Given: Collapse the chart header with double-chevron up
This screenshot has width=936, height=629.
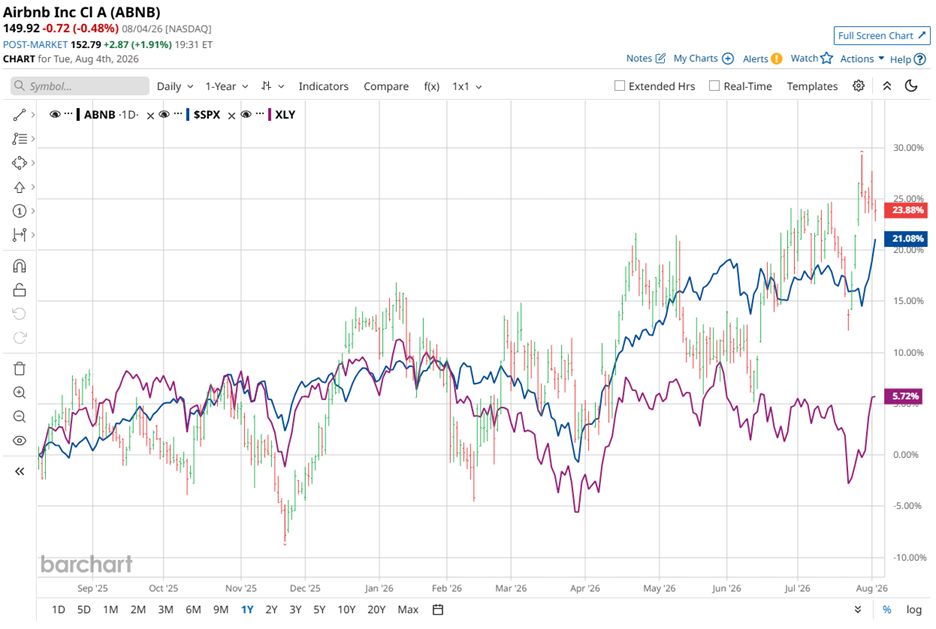Looking at the screenshot, I should point(887,85).
